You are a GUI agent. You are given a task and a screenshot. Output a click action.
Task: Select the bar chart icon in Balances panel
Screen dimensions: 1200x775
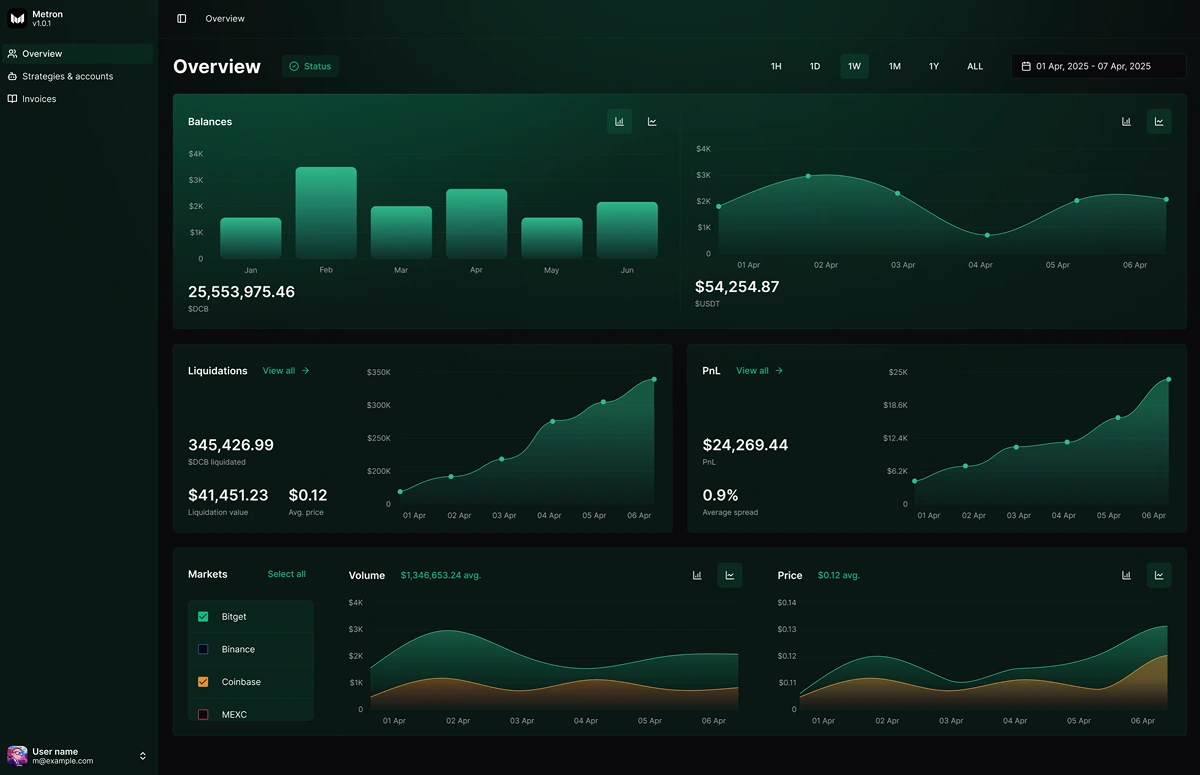(x=619, y=120)
